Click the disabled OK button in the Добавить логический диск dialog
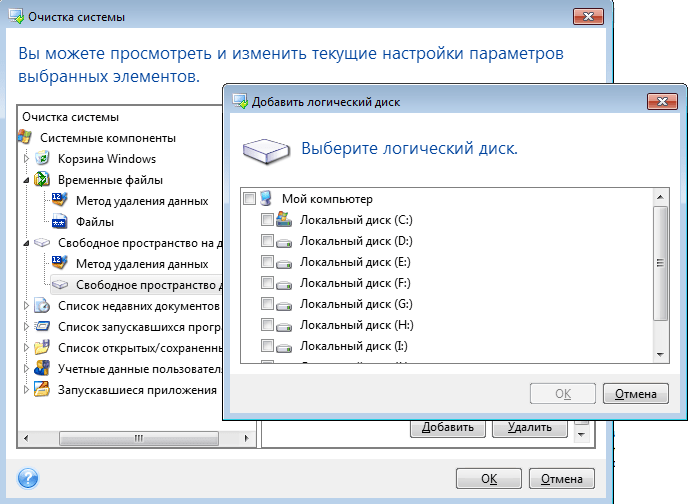Screen dimensions: 688x504 click(563, 393)
